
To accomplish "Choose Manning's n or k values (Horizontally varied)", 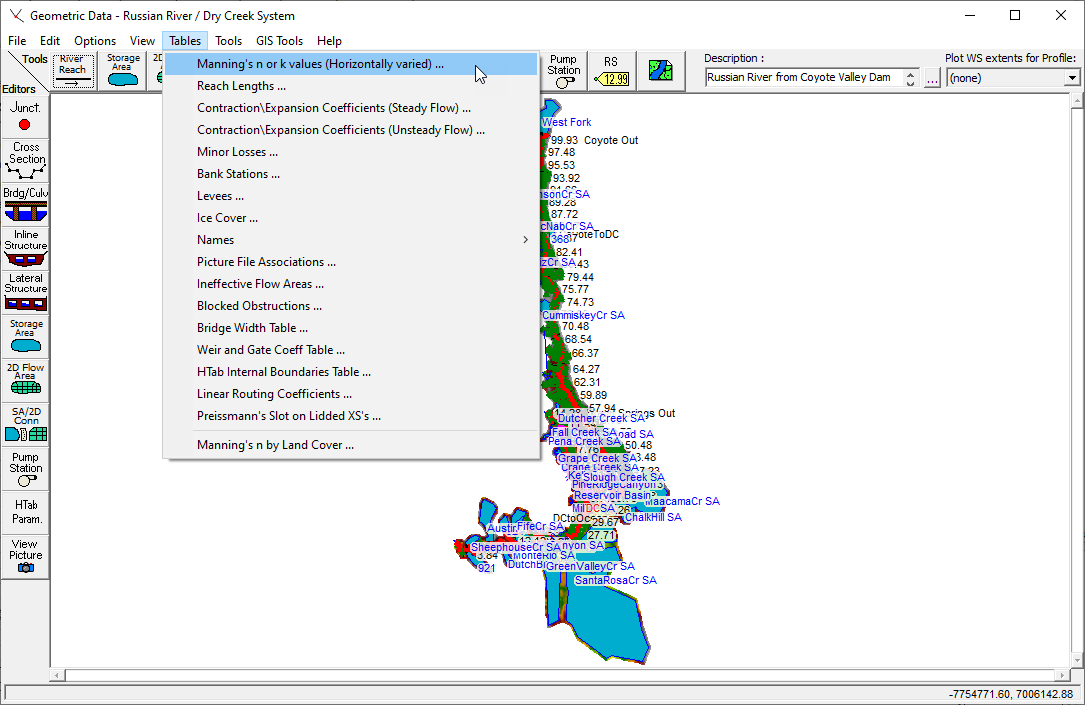I will tap(352, 64).
